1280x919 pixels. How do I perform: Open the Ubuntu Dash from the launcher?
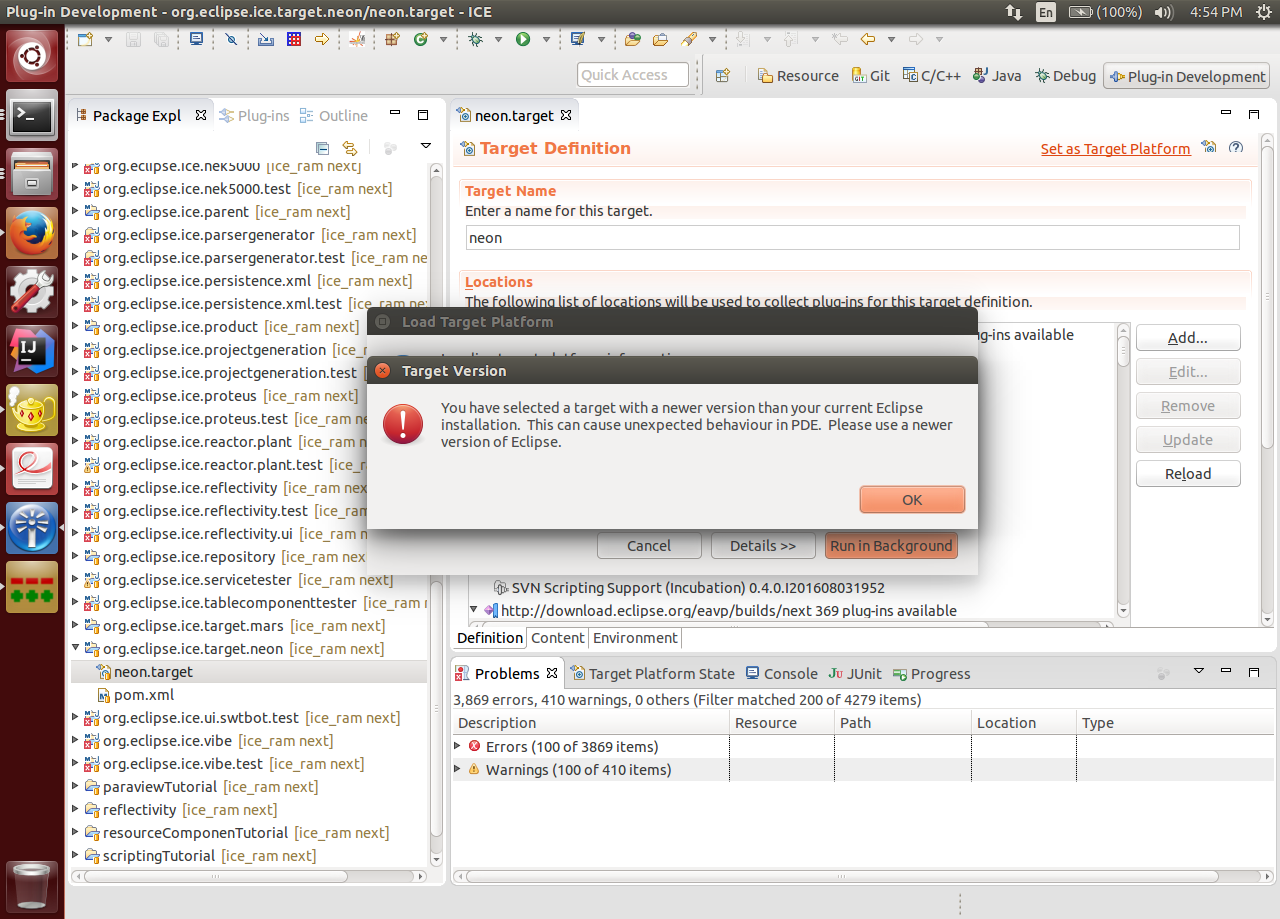pos(32,56)
